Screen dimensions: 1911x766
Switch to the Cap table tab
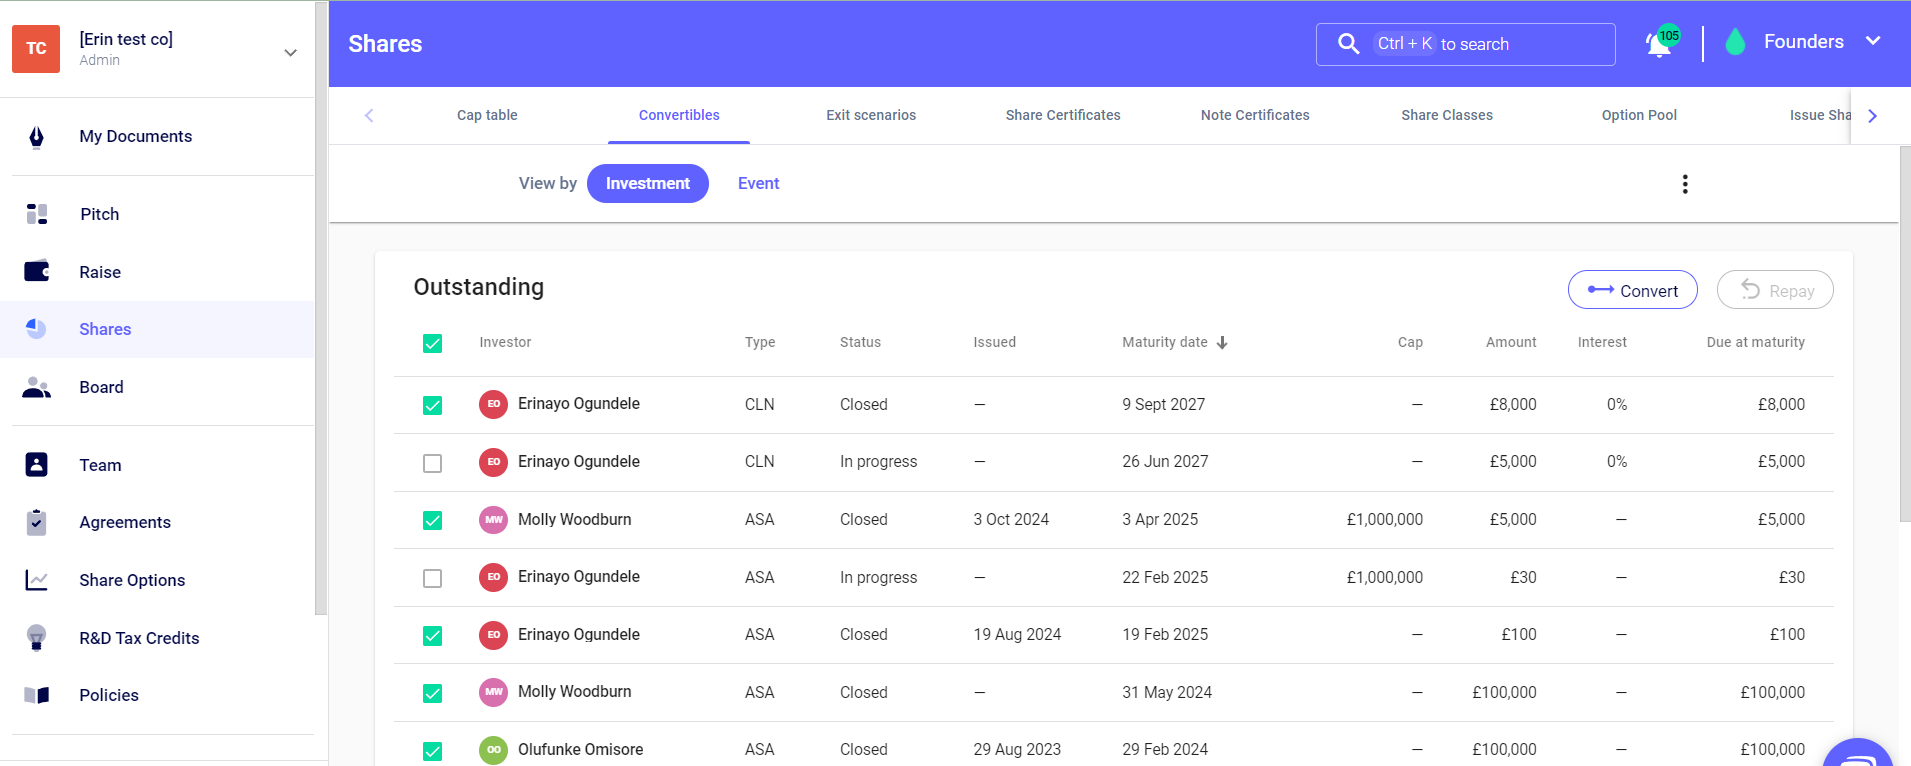(487, 115)
